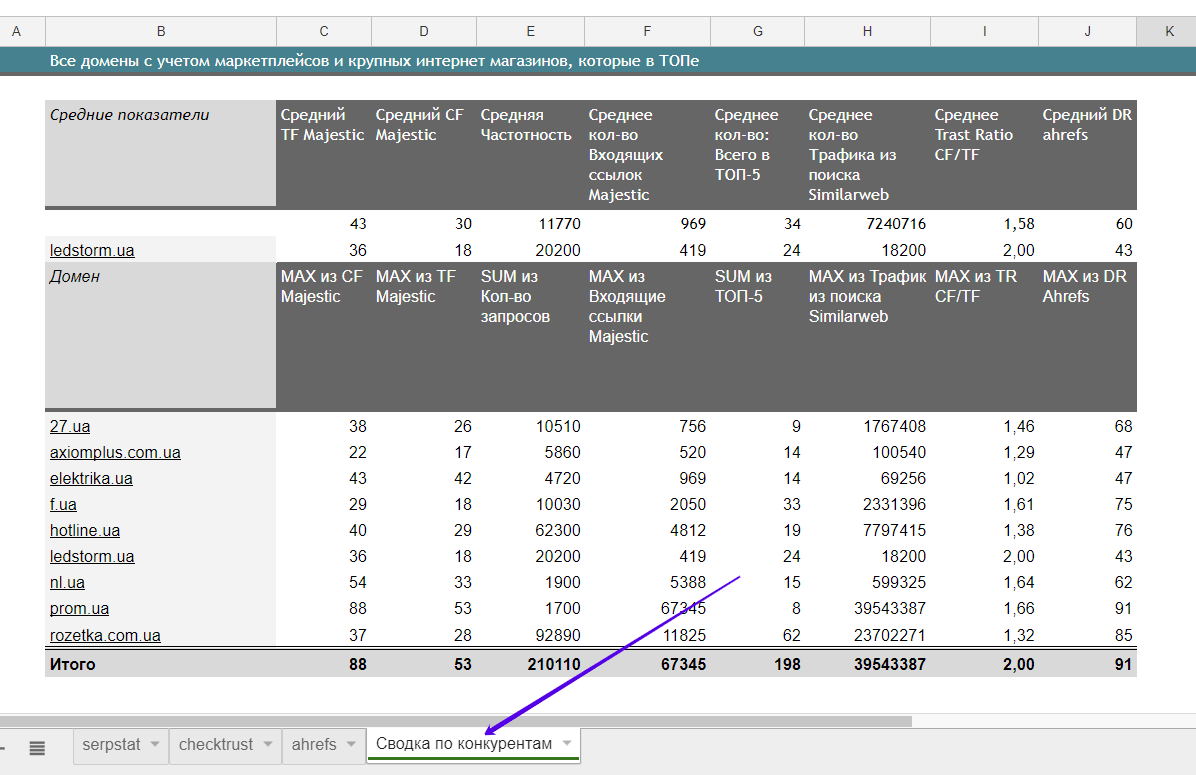Select column header B
Image resolution: width=1196 pixels, height=775 pixels.
[161, 32]
